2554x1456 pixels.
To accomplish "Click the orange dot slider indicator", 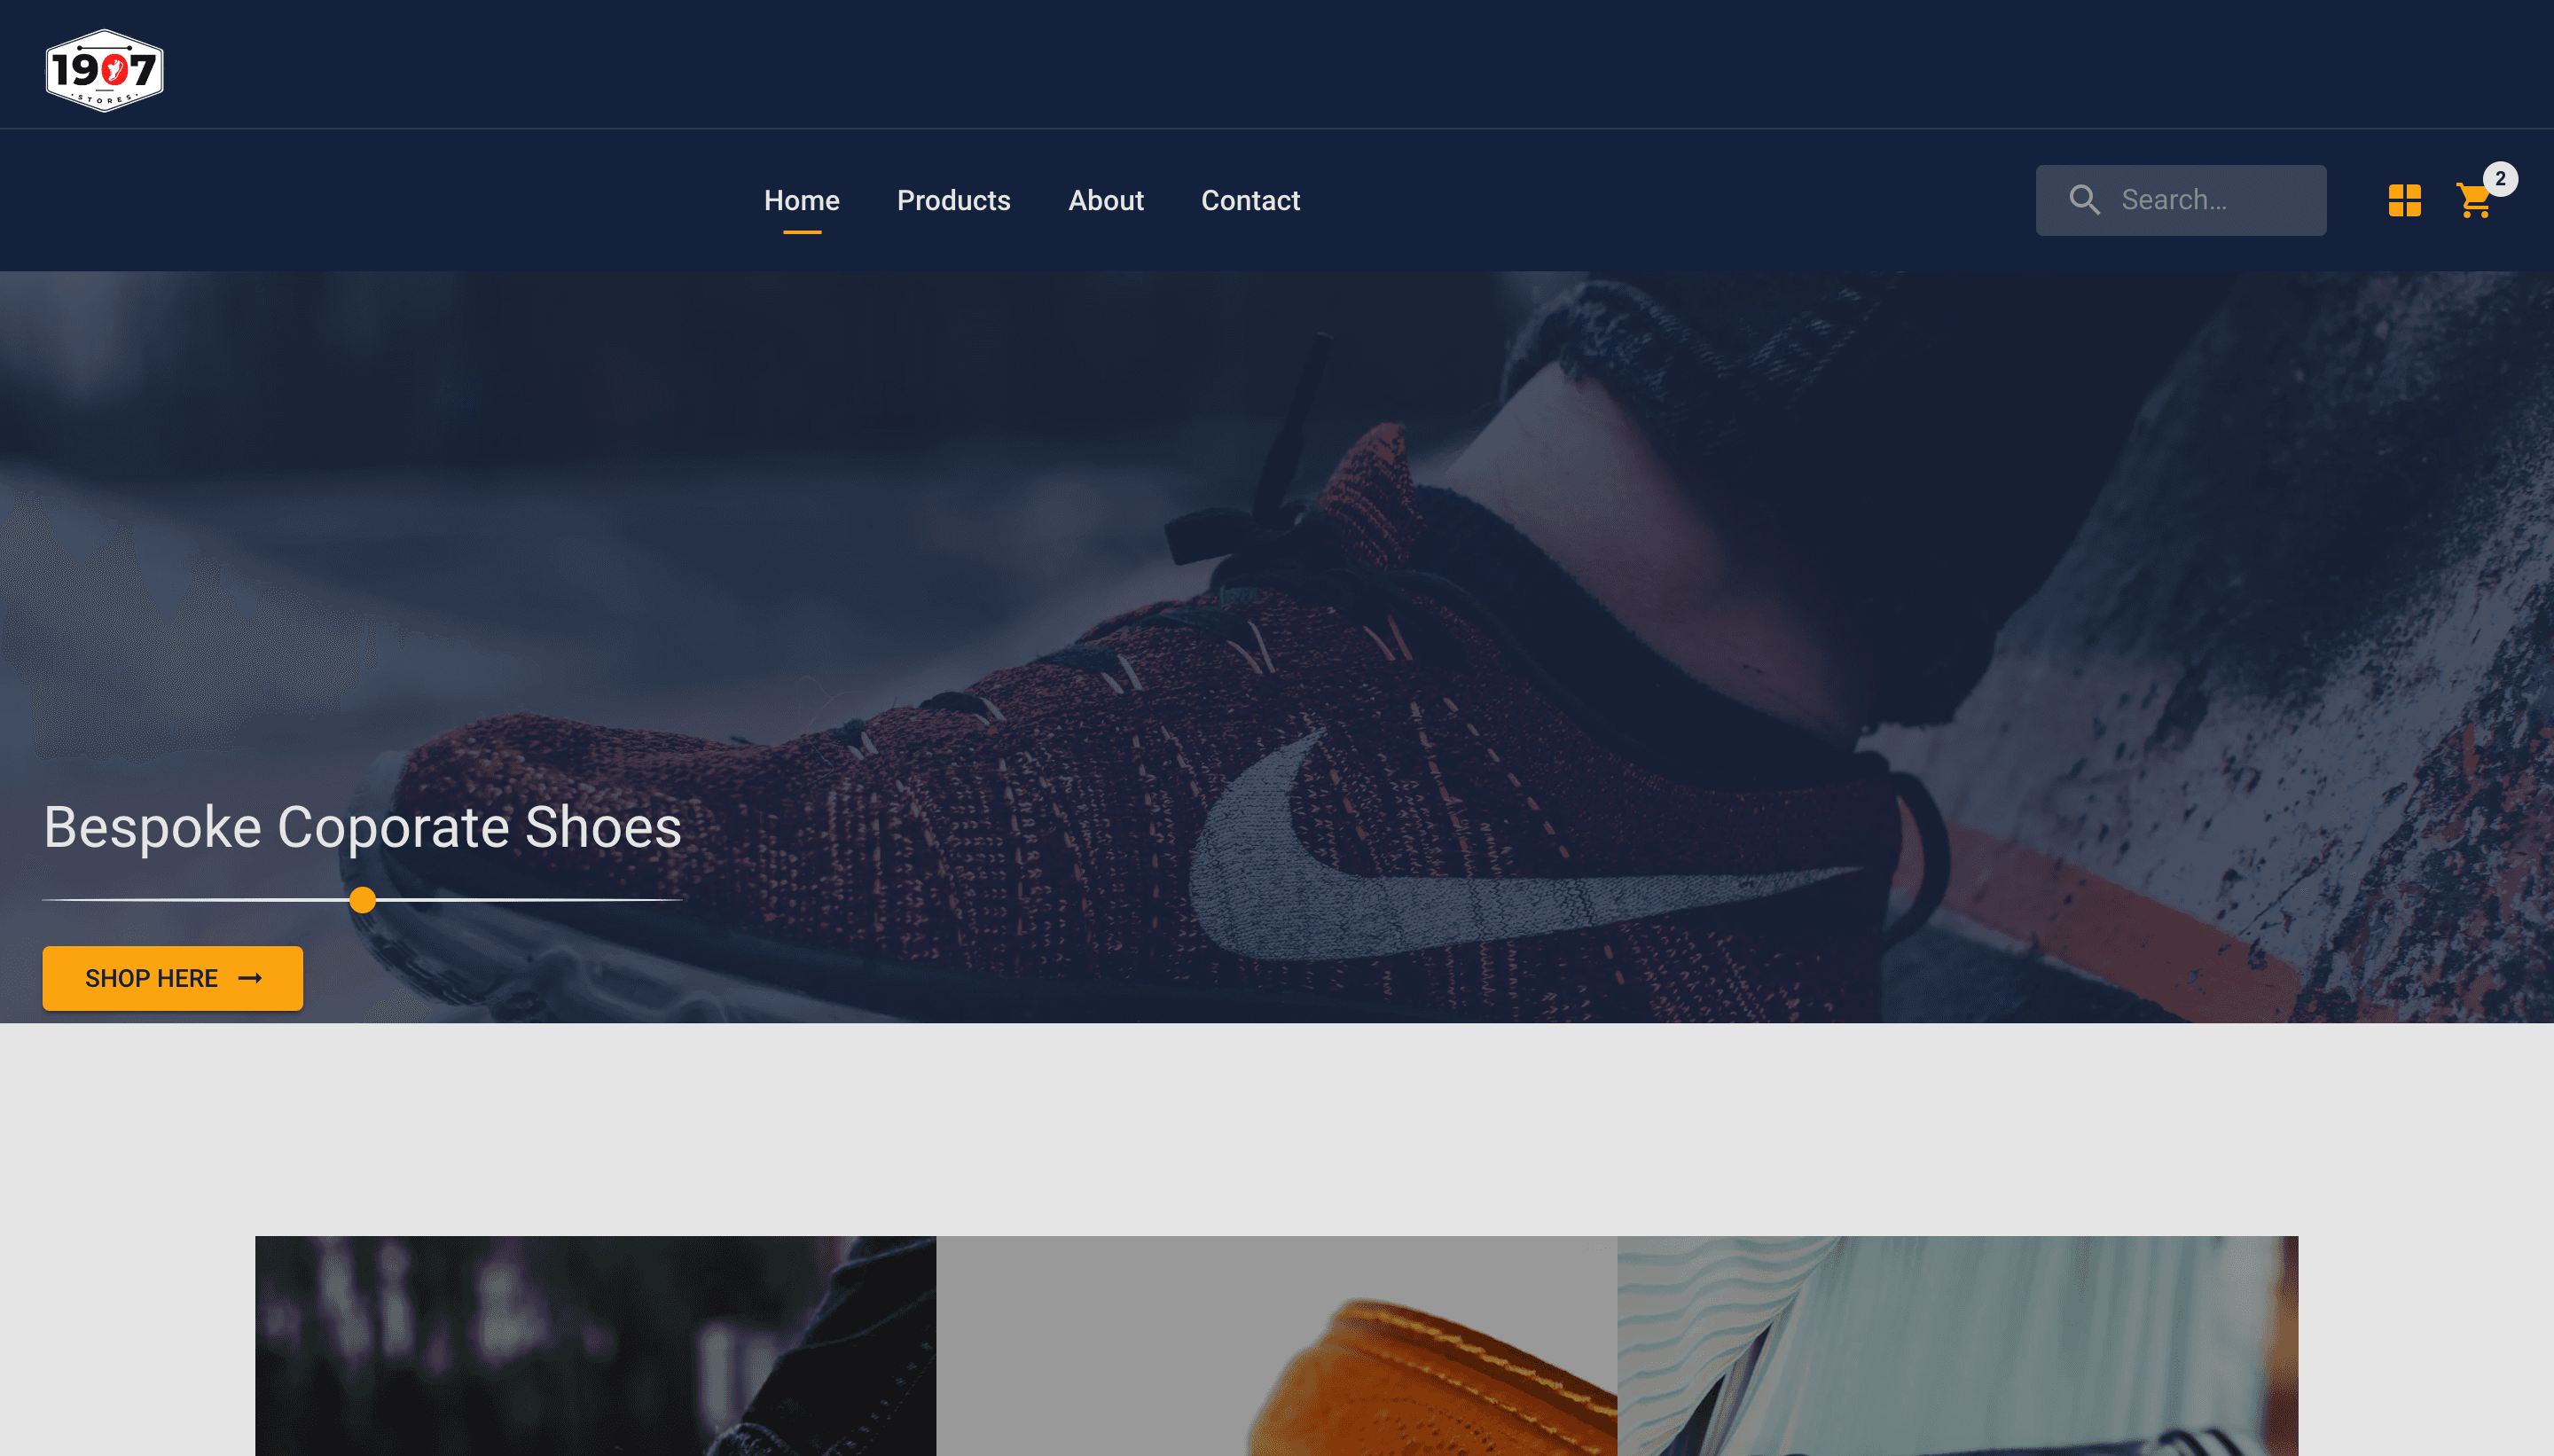I will [361, 900].
